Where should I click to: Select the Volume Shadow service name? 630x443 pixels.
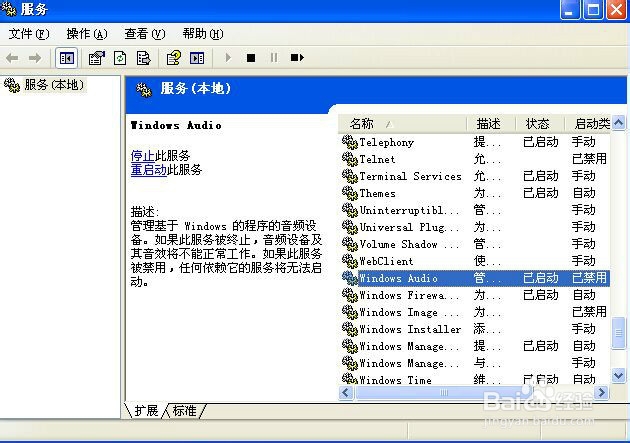(409, 245)
